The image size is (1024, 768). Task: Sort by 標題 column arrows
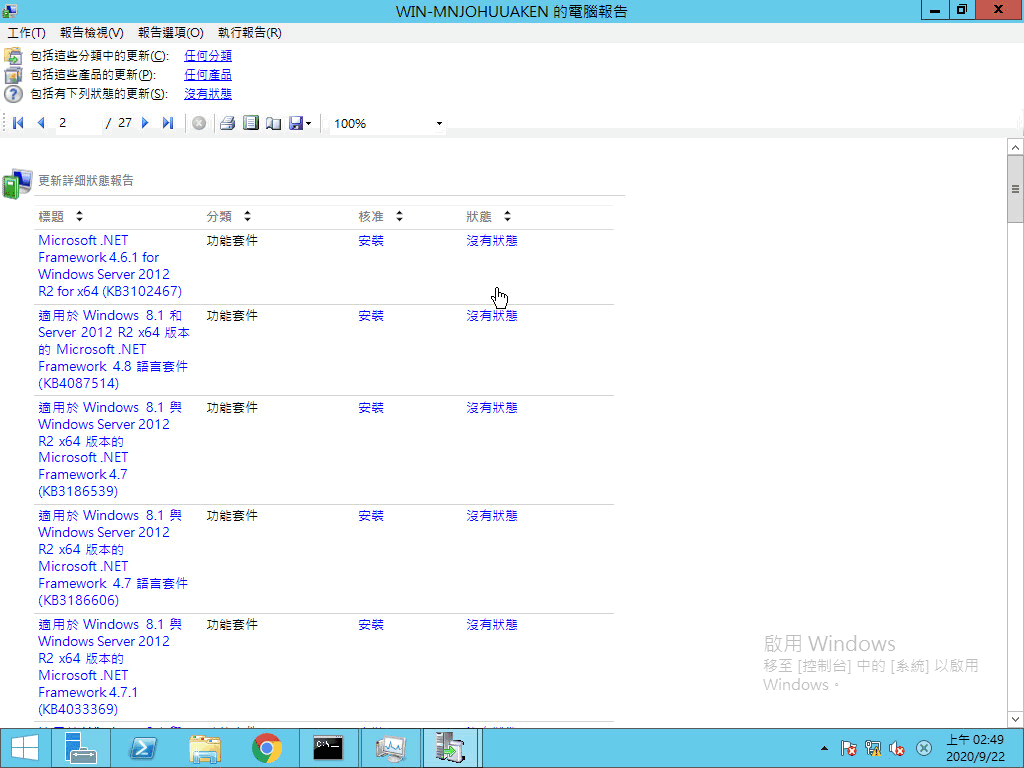tap(79, 216)
